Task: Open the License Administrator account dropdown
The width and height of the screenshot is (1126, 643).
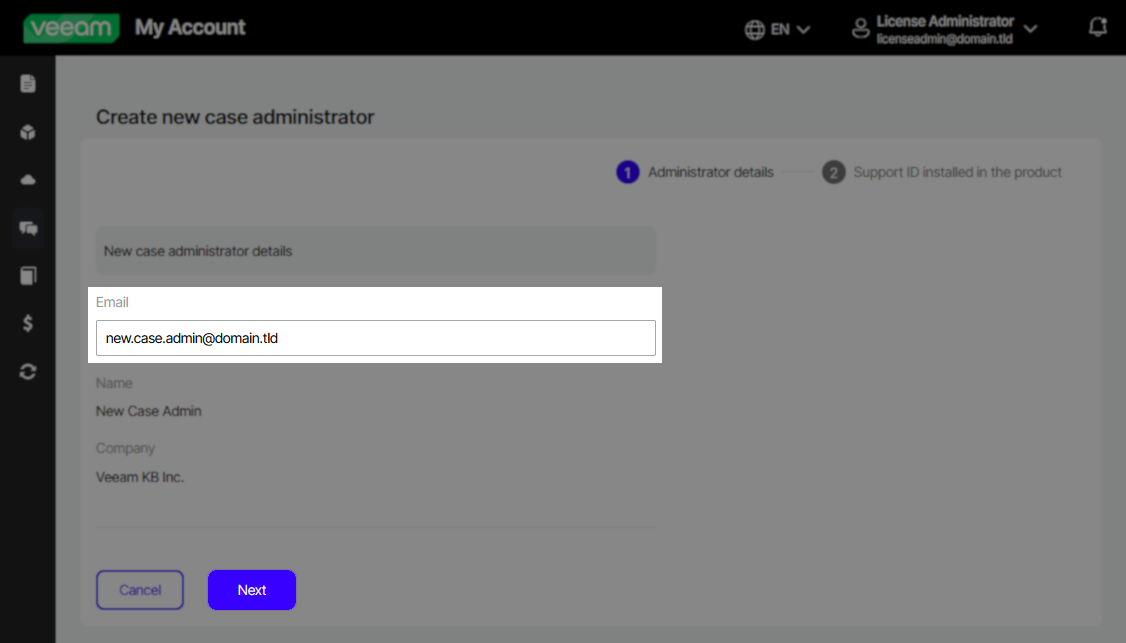Action: coord(1031,29)
